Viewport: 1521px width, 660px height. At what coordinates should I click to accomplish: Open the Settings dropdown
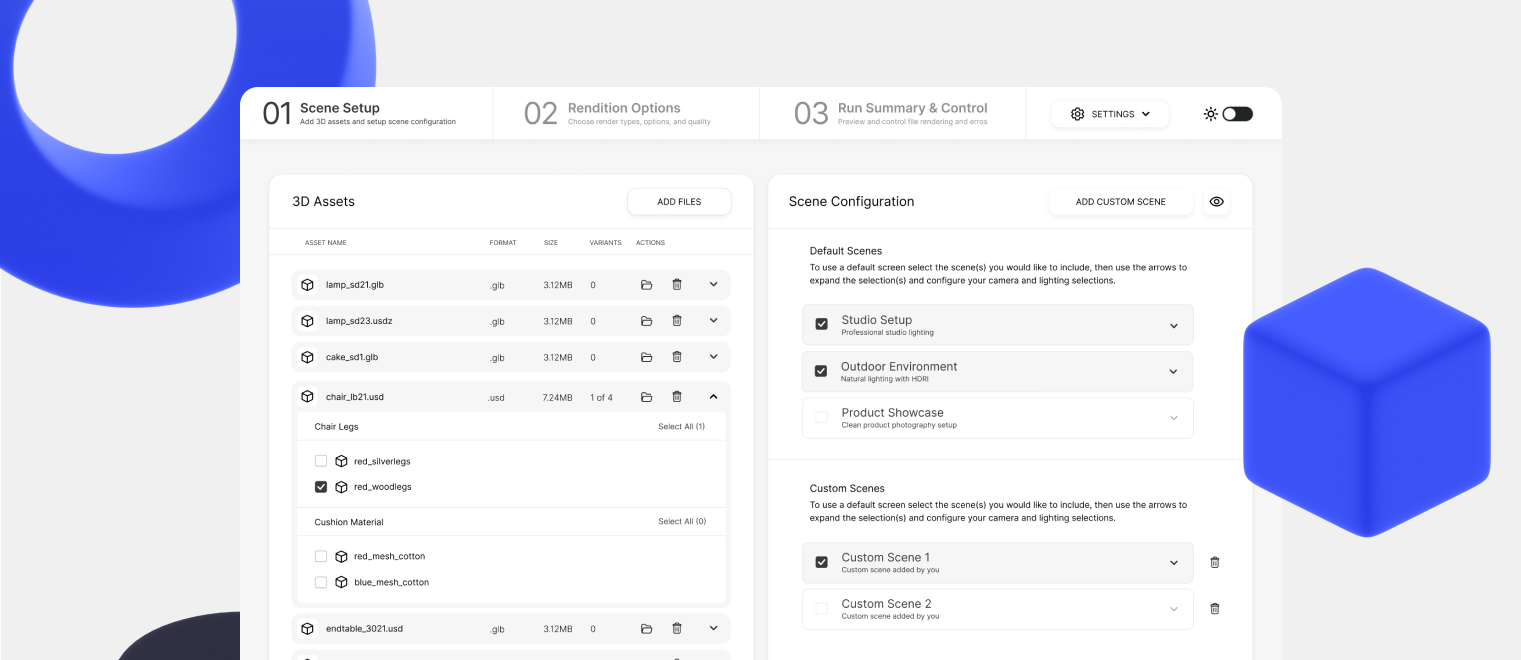(1110, 114)
